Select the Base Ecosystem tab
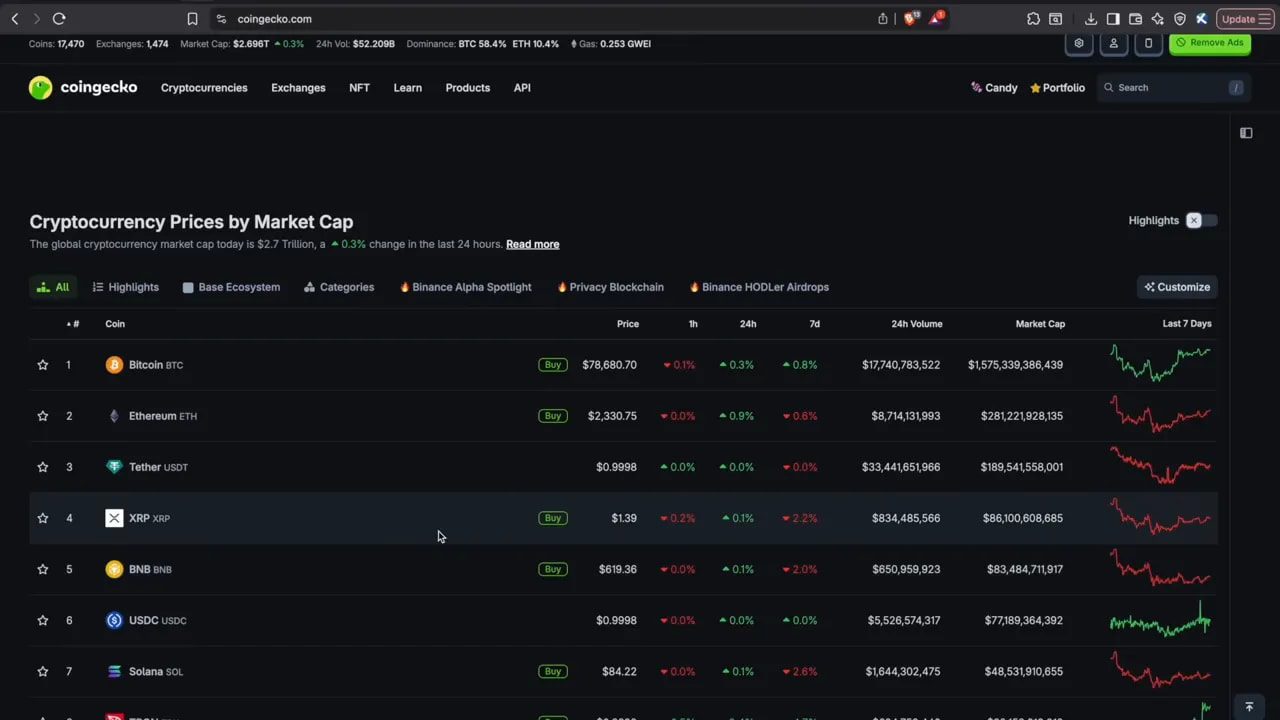 pos(231,287)
